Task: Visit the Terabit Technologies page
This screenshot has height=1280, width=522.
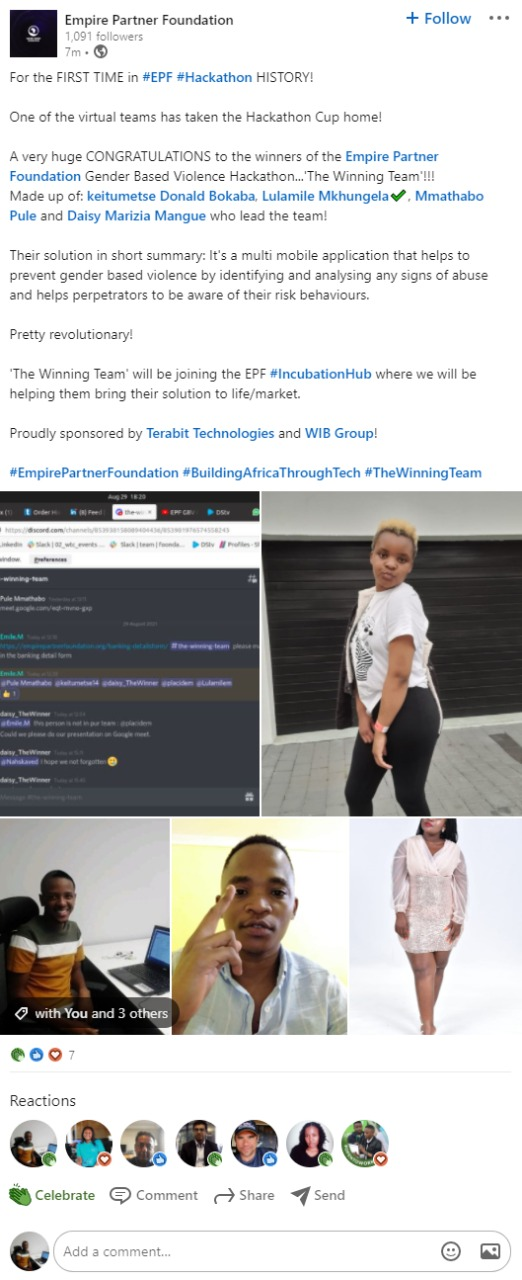Action: tap(208, 433)
